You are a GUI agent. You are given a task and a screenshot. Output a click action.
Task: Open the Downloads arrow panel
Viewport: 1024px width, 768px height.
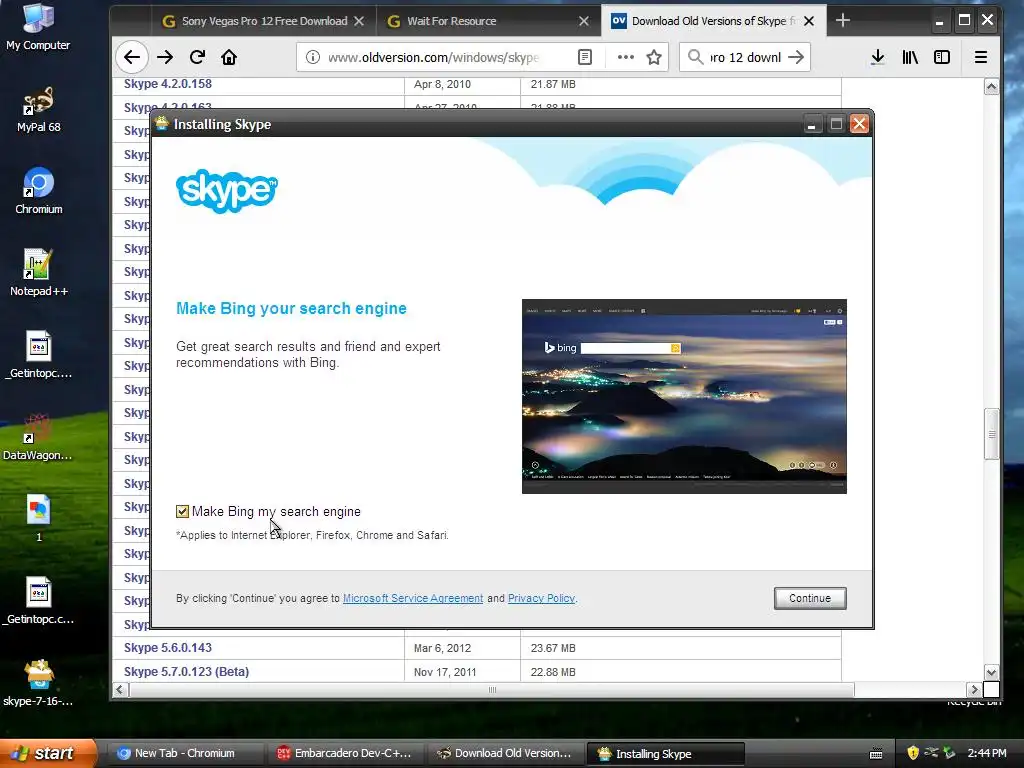pyautogui.click(x=878, y=57)
